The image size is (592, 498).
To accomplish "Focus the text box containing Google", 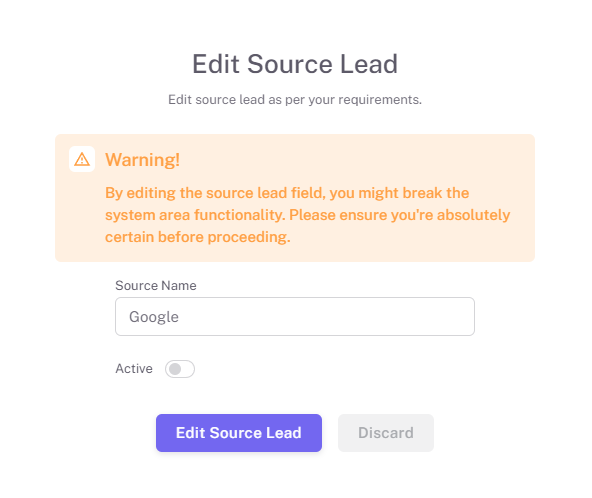I will [x=295, y=316].
